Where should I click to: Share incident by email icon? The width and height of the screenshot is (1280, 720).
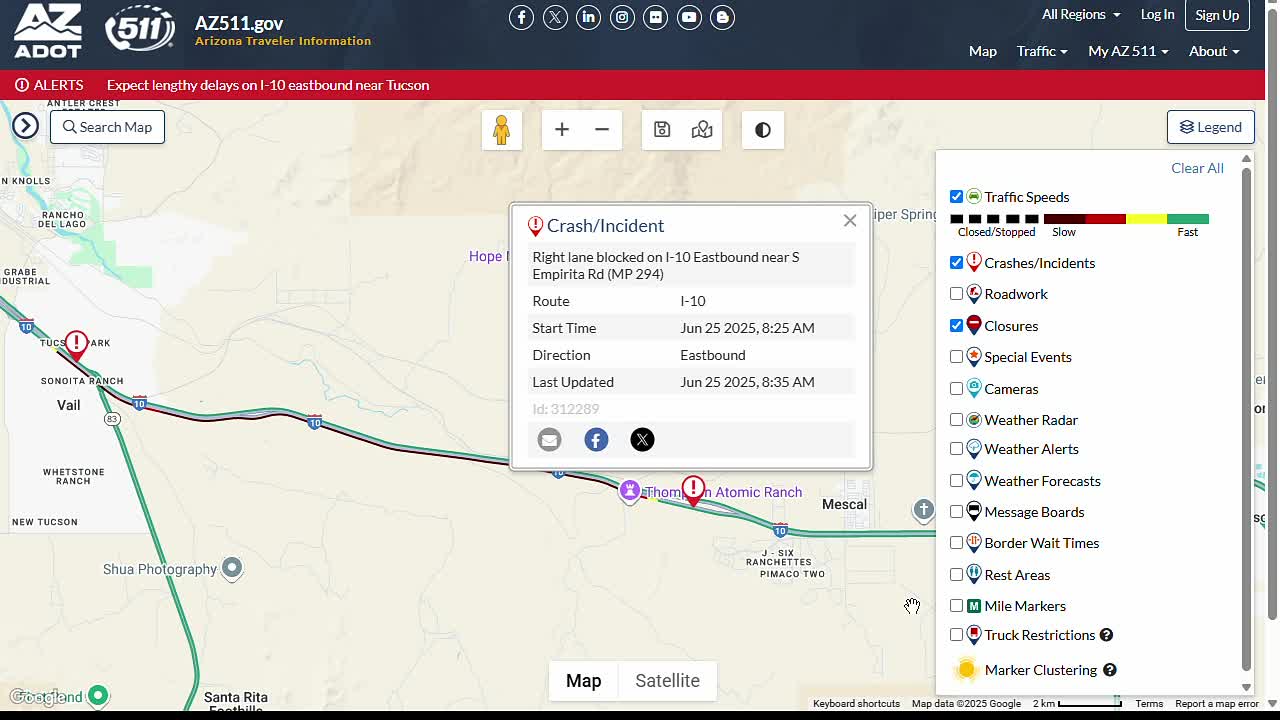(549, 440)
